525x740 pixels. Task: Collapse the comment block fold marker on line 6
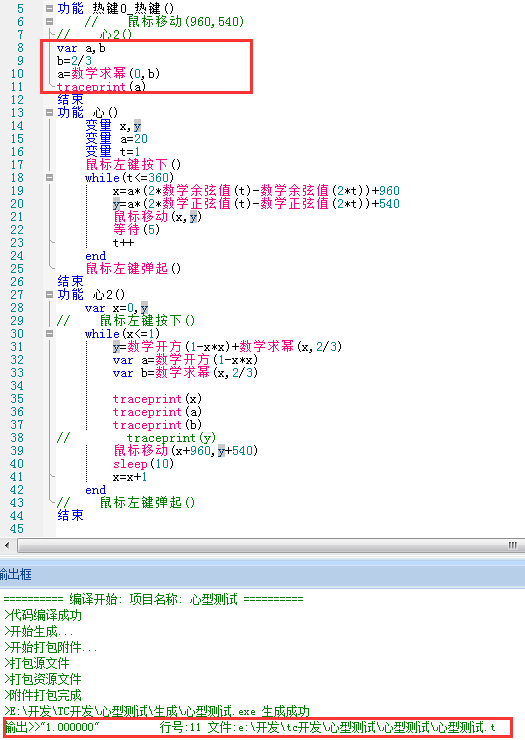coord(49,21)
